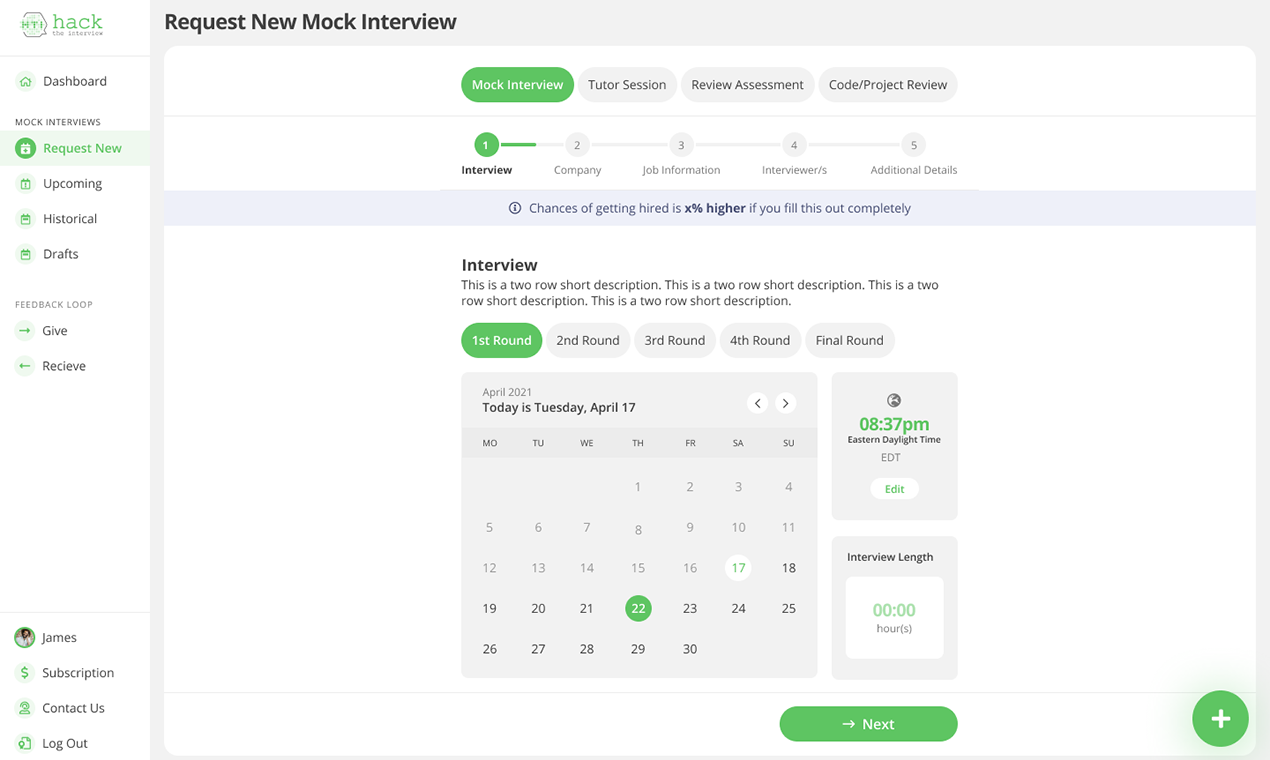Screen dimensions: 1270x760
Task: Switch to the Tutor Session tab
Action: tap(627, 85)
